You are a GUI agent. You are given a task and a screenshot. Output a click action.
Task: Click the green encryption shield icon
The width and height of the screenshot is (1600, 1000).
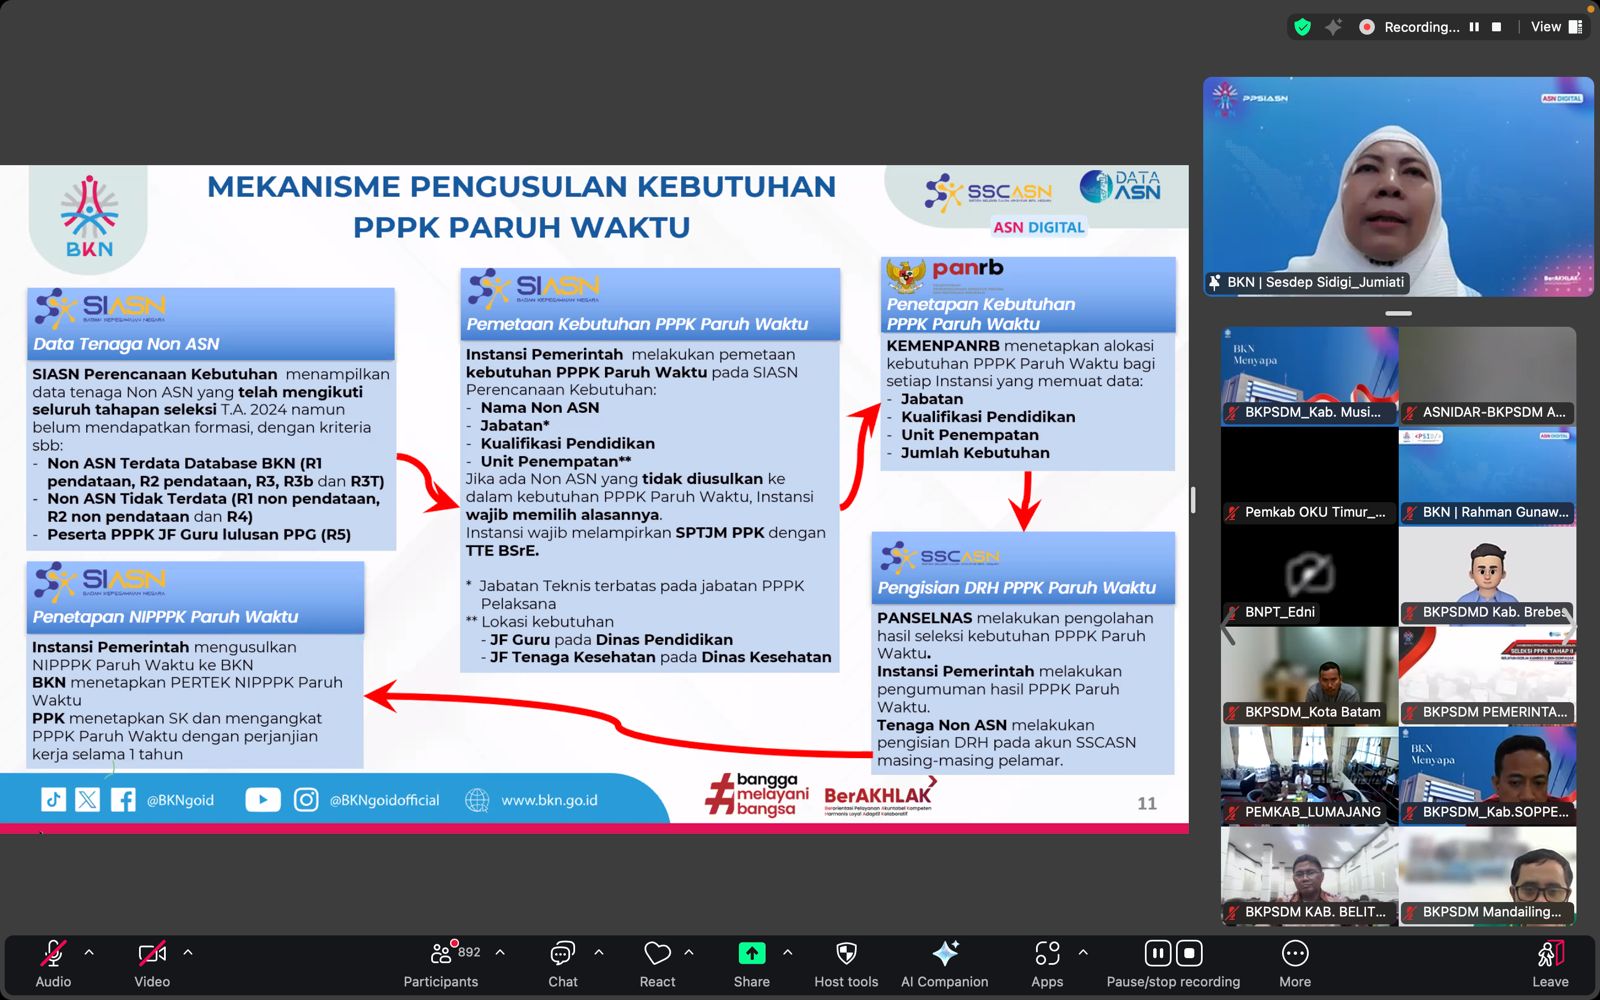pyautogui.click(x=1302, y=27)
